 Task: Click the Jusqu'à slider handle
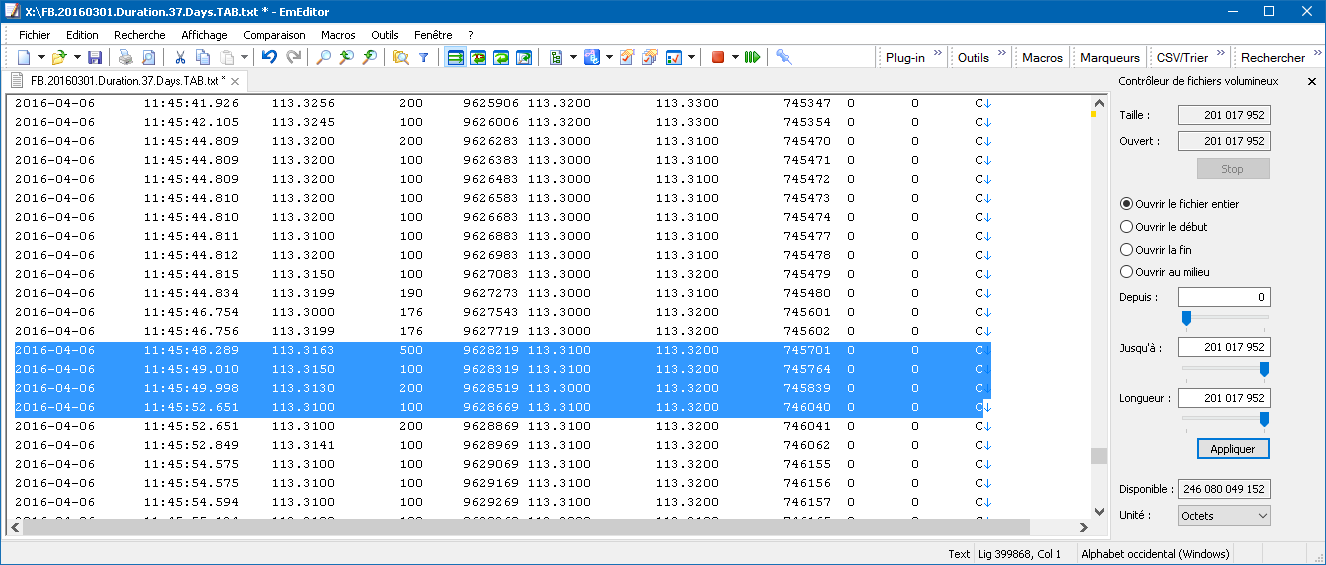[1264, 370]
